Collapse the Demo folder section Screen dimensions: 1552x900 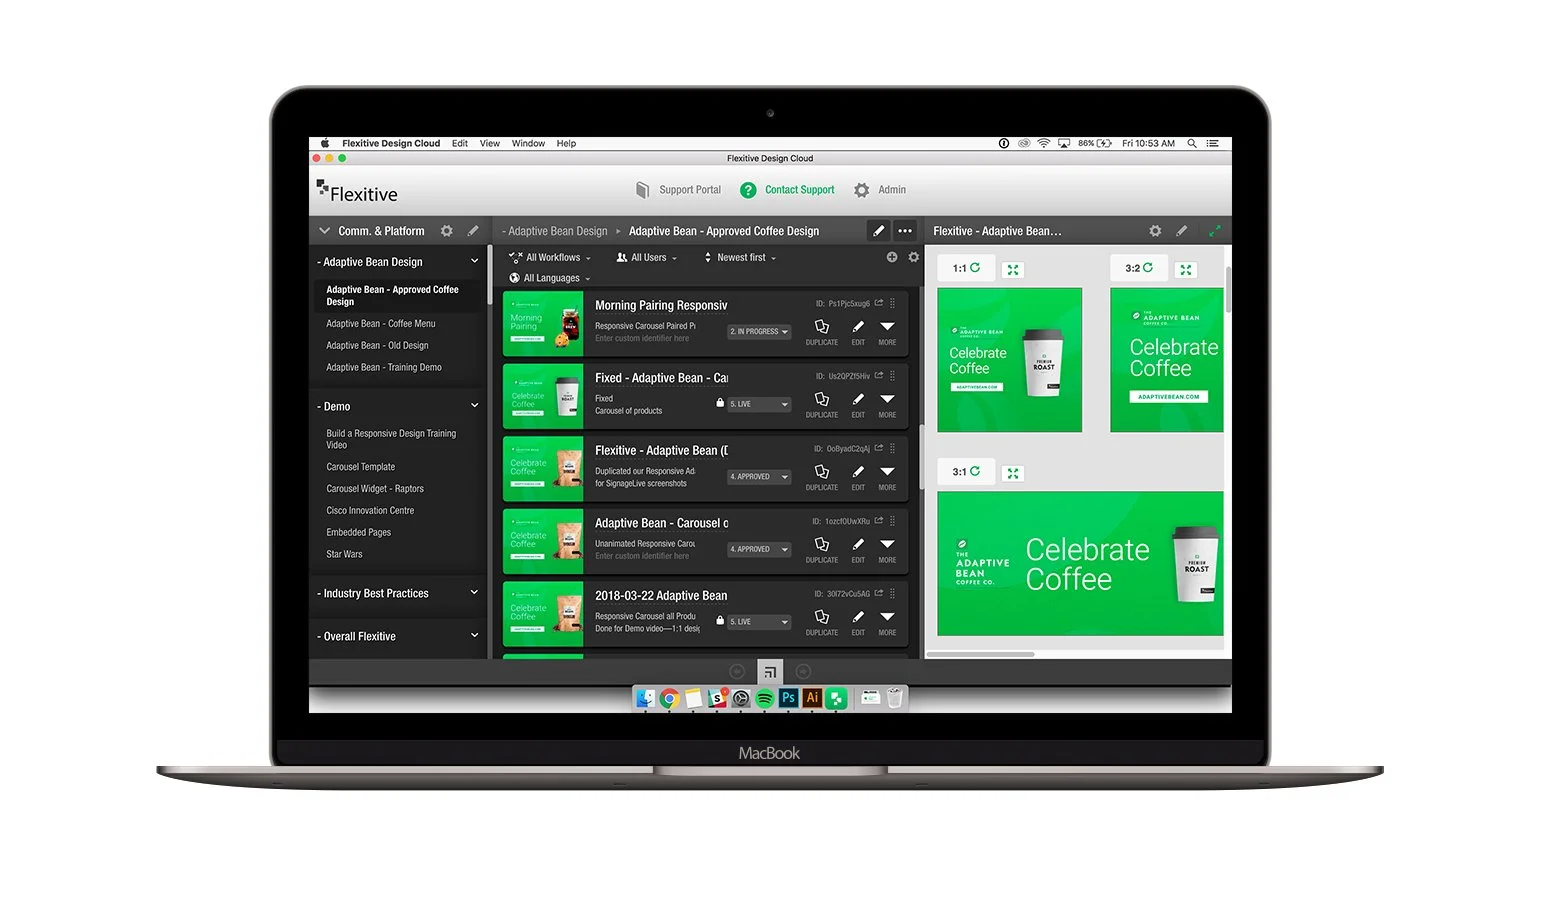[x=474, y=406]
